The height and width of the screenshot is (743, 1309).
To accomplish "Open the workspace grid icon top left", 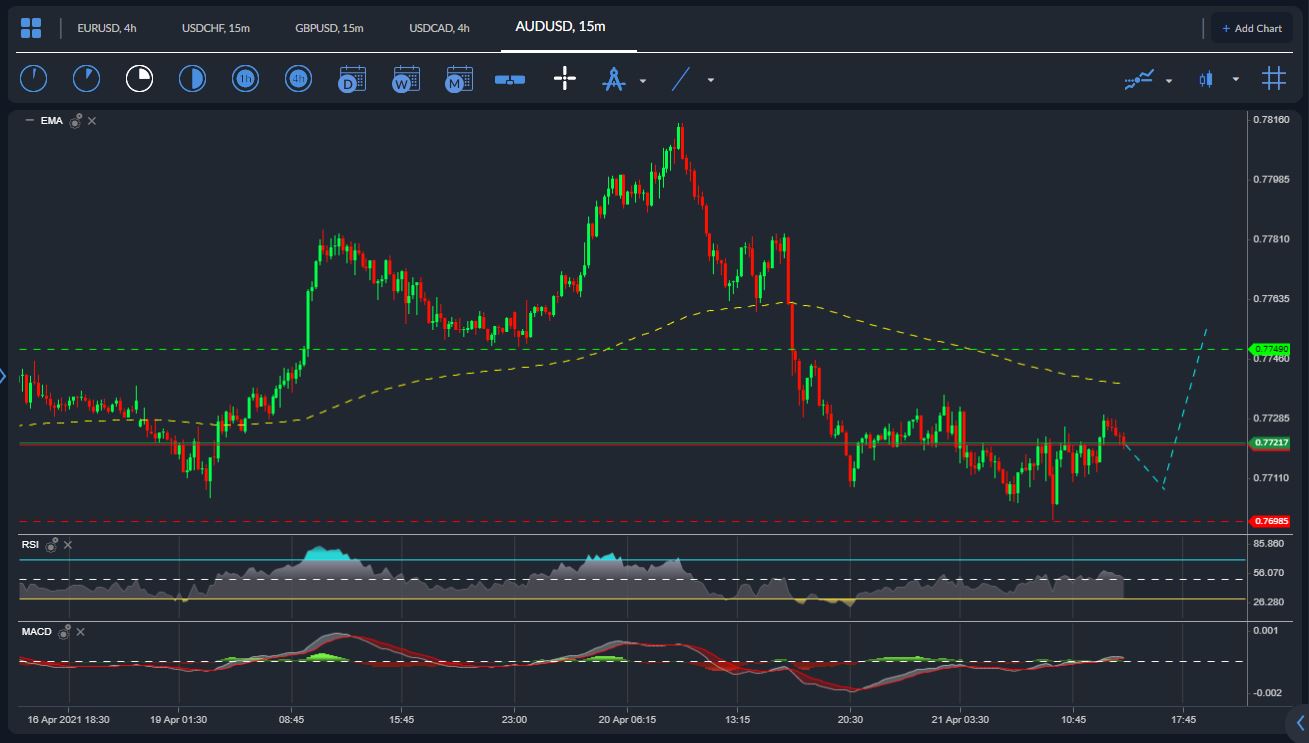I will [x=31, y=27].
